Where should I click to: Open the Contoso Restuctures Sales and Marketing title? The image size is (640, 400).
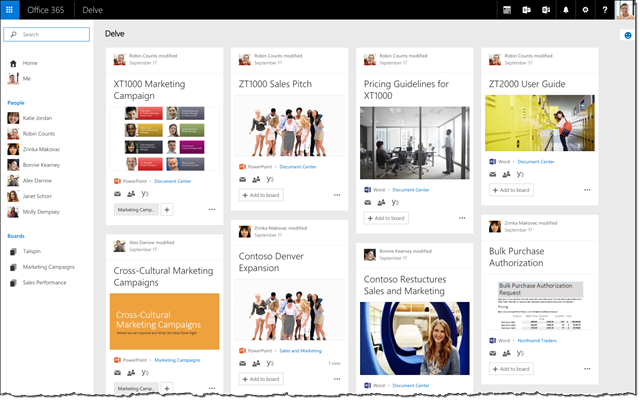coord(404,285)
